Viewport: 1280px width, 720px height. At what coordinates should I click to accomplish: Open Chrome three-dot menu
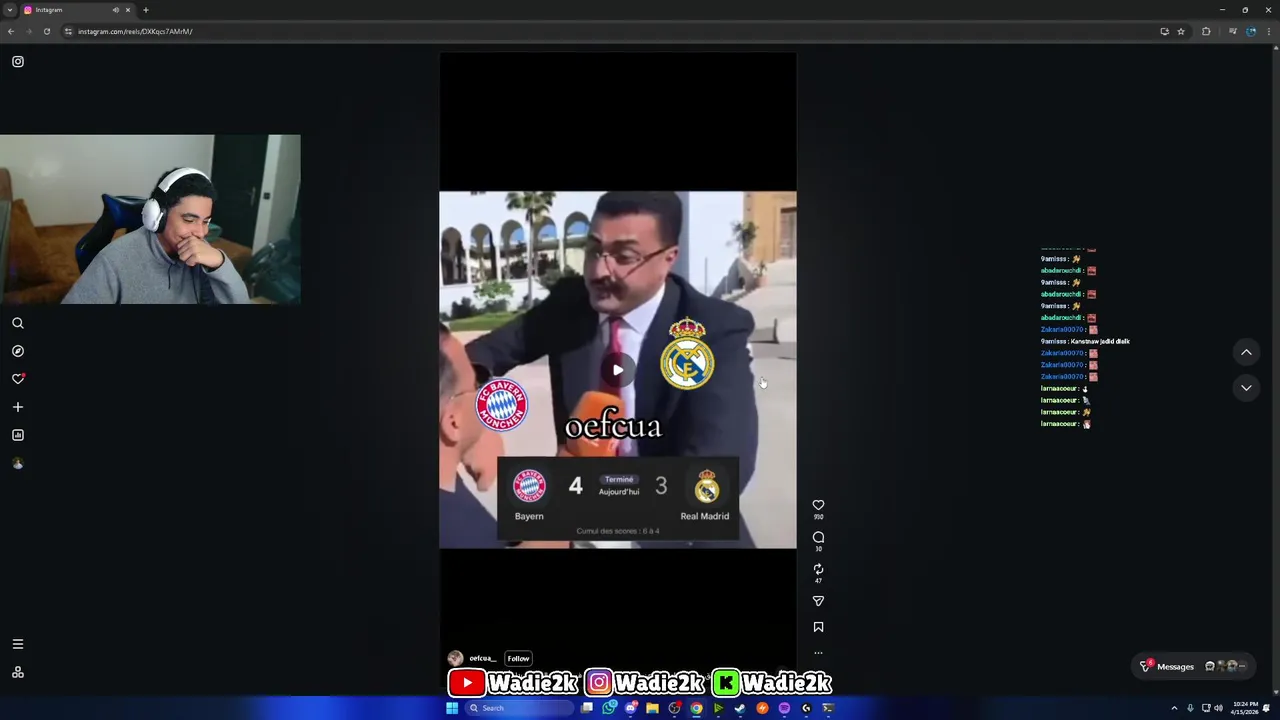tap(1269, 31)
